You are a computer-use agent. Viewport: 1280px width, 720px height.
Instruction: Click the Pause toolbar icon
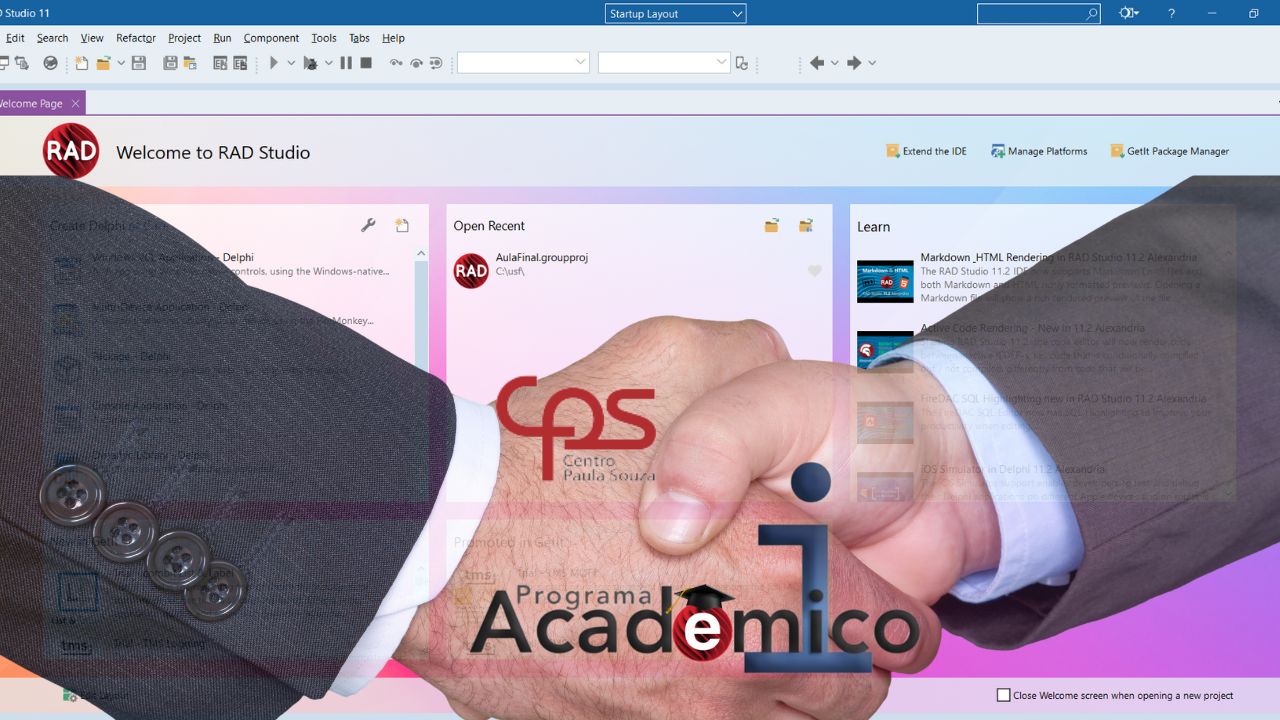[x=346, y=63]
